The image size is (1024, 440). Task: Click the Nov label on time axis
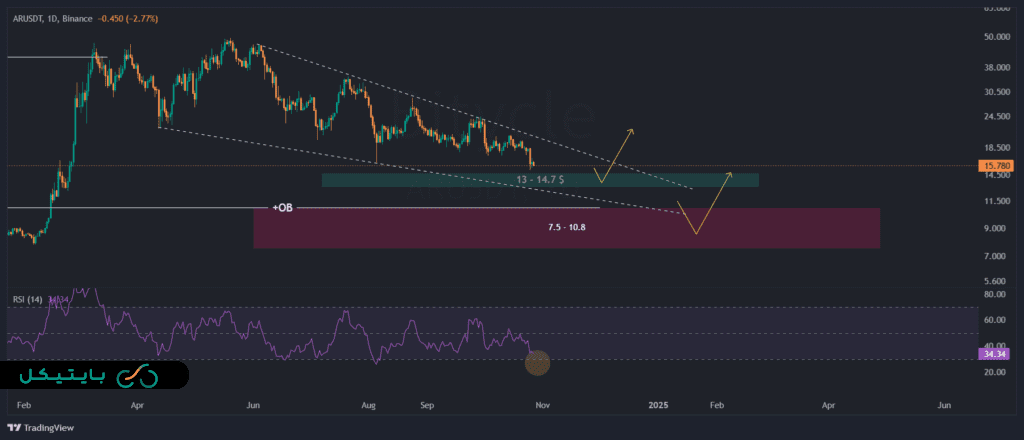click(x=543, y=407)
